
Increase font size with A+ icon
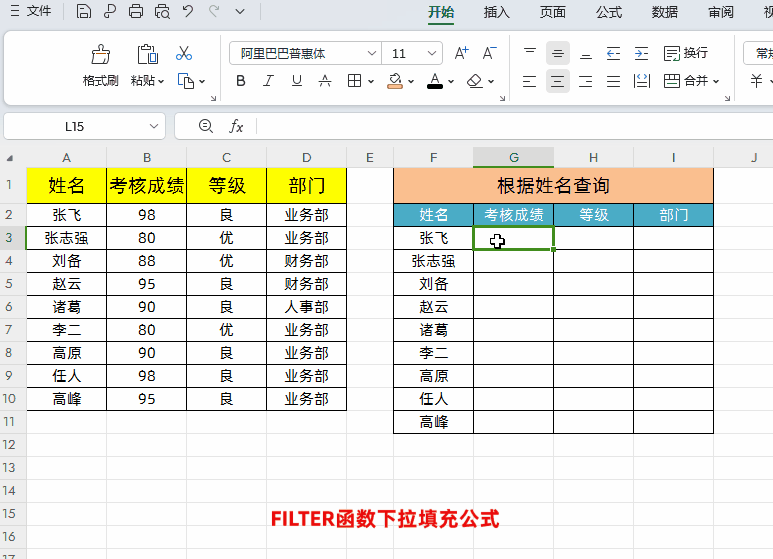click(461, 53)
